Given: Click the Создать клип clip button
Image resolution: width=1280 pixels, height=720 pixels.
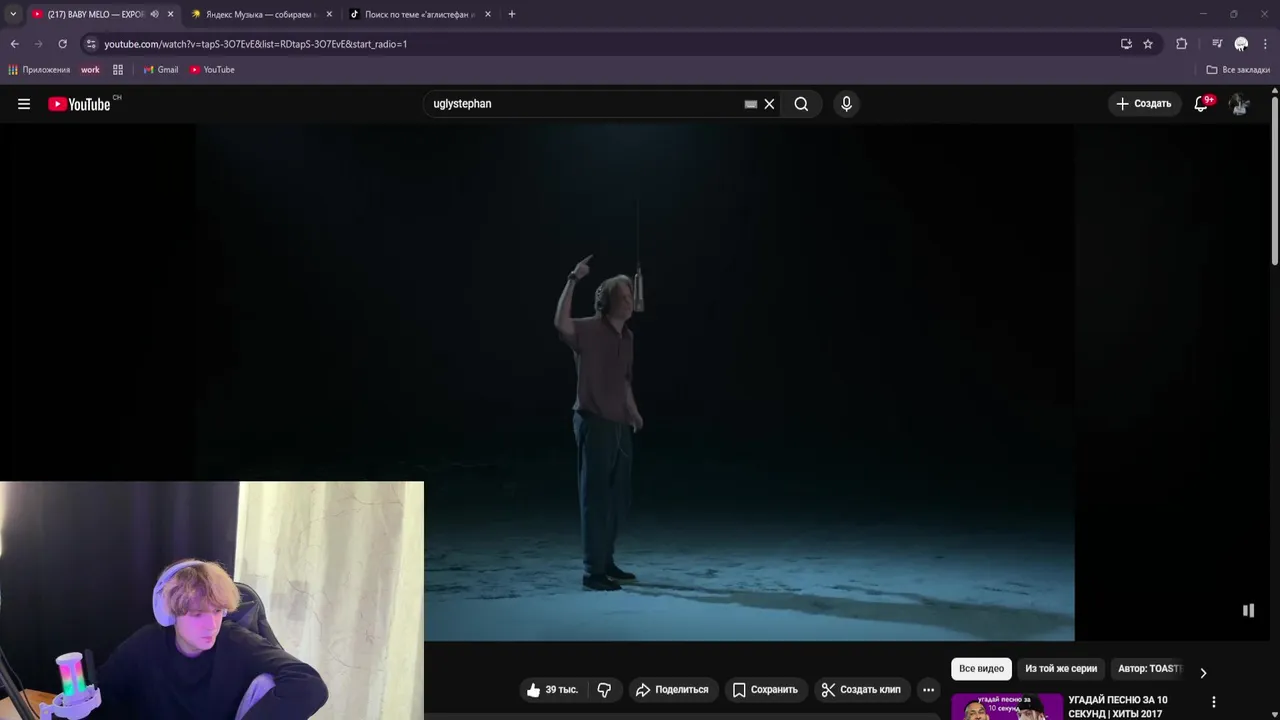Looking at the screenshot, I should pyautogui.click(x=861, y=690).
